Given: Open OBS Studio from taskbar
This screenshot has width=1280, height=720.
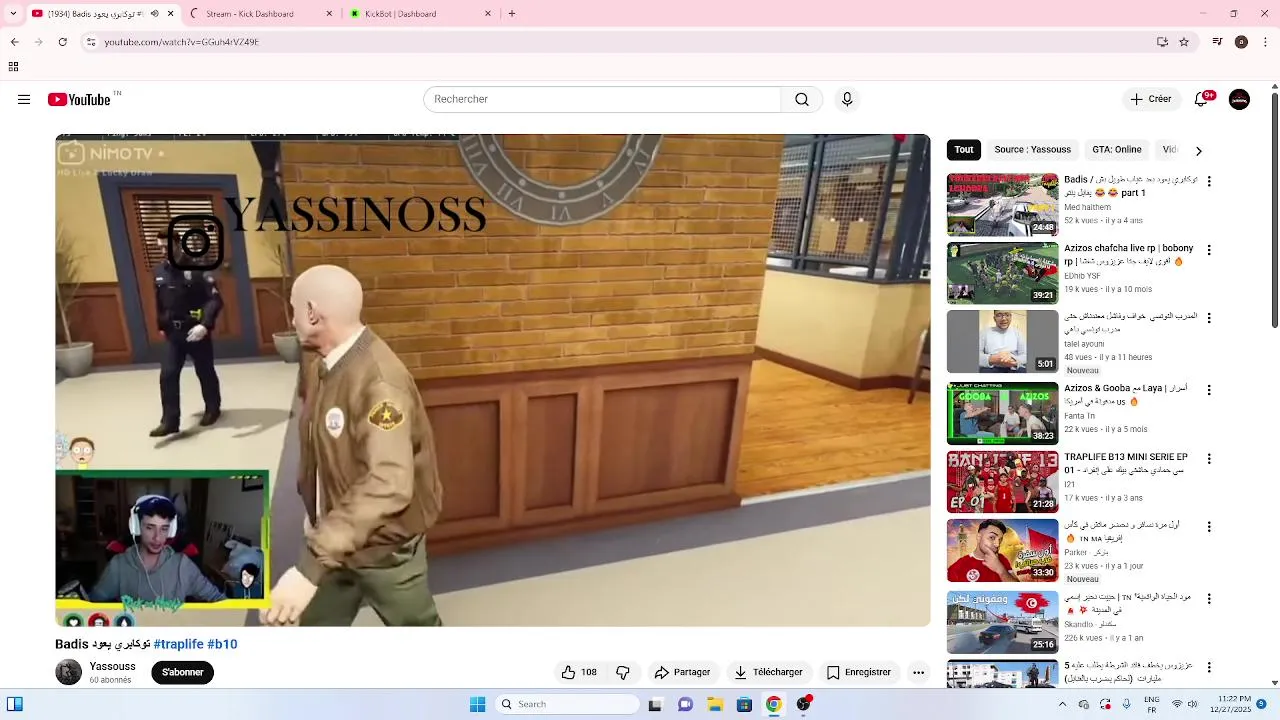Looking at the screenshot, I should [x=803, y=704].
